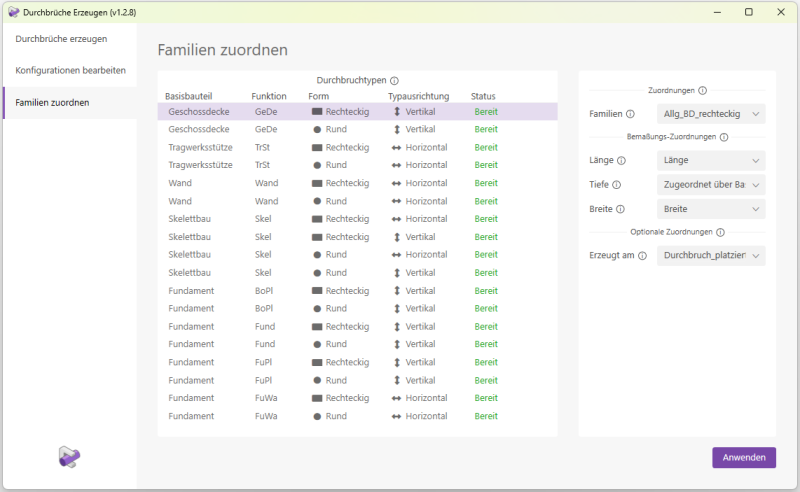Select the Wand Rechteckig Horizontal row
Screen dimensions: 800x492
[356, 183]
